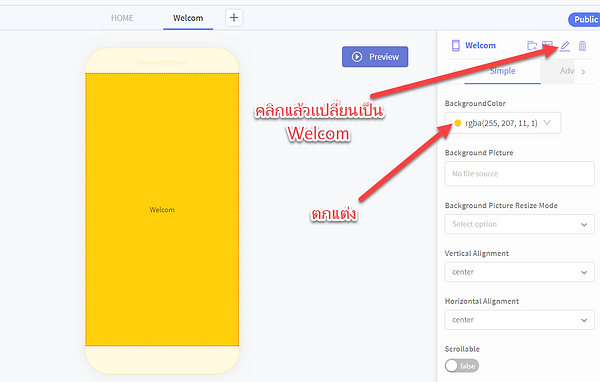Viewport: 600px width, 382px height.
Task: Delete the Welcom page with the trash icon
Action: (582, 46)
